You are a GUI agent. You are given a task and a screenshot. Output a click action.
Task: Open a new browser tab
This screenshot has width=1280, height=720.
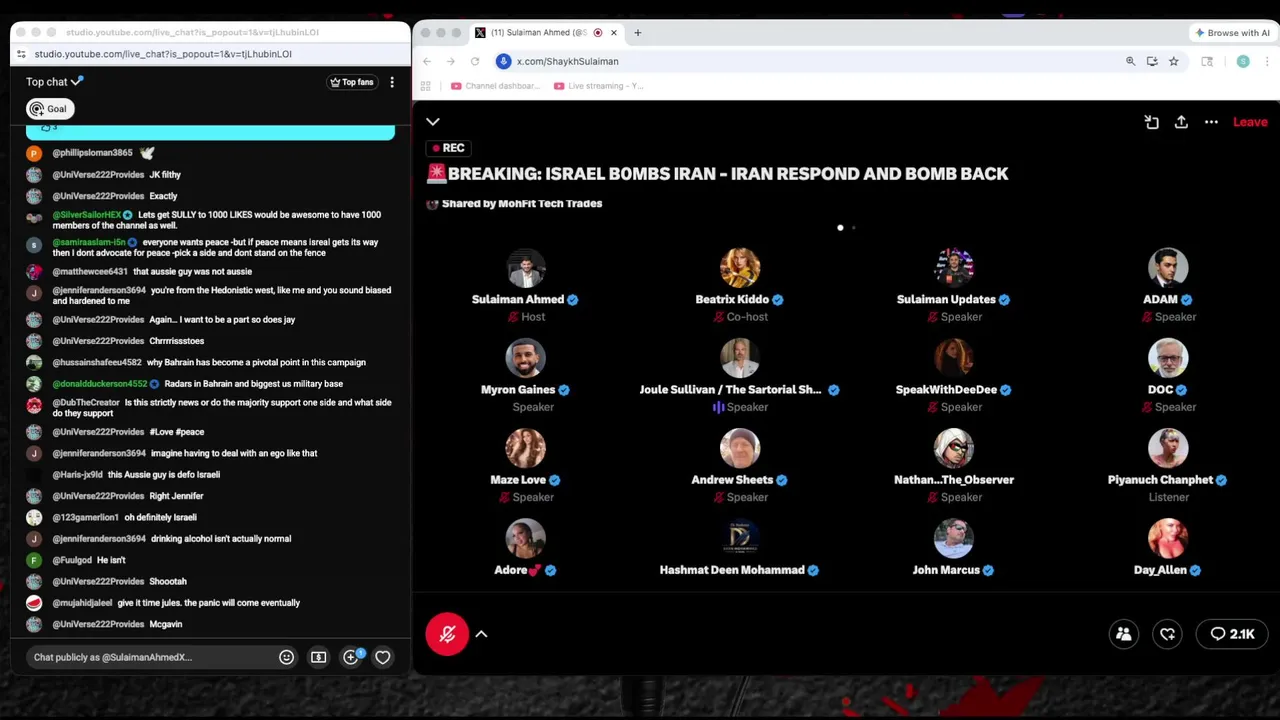pos(637,33)
